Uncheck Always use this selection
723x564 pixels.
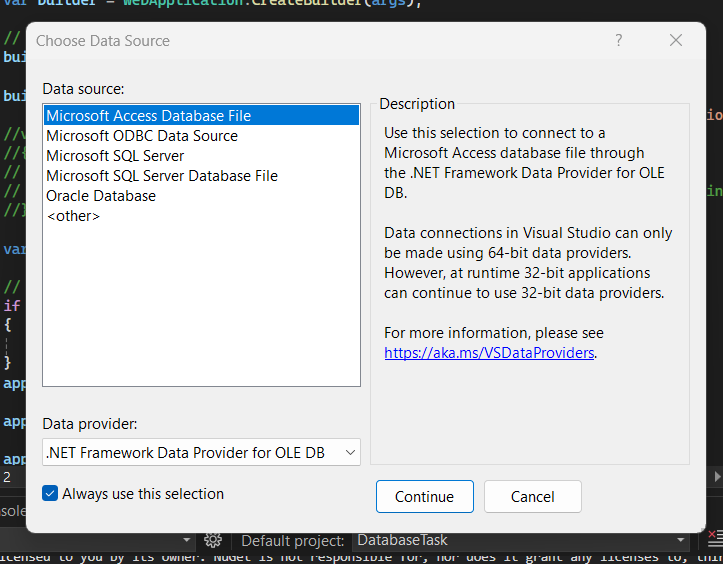tap(51, 494)
